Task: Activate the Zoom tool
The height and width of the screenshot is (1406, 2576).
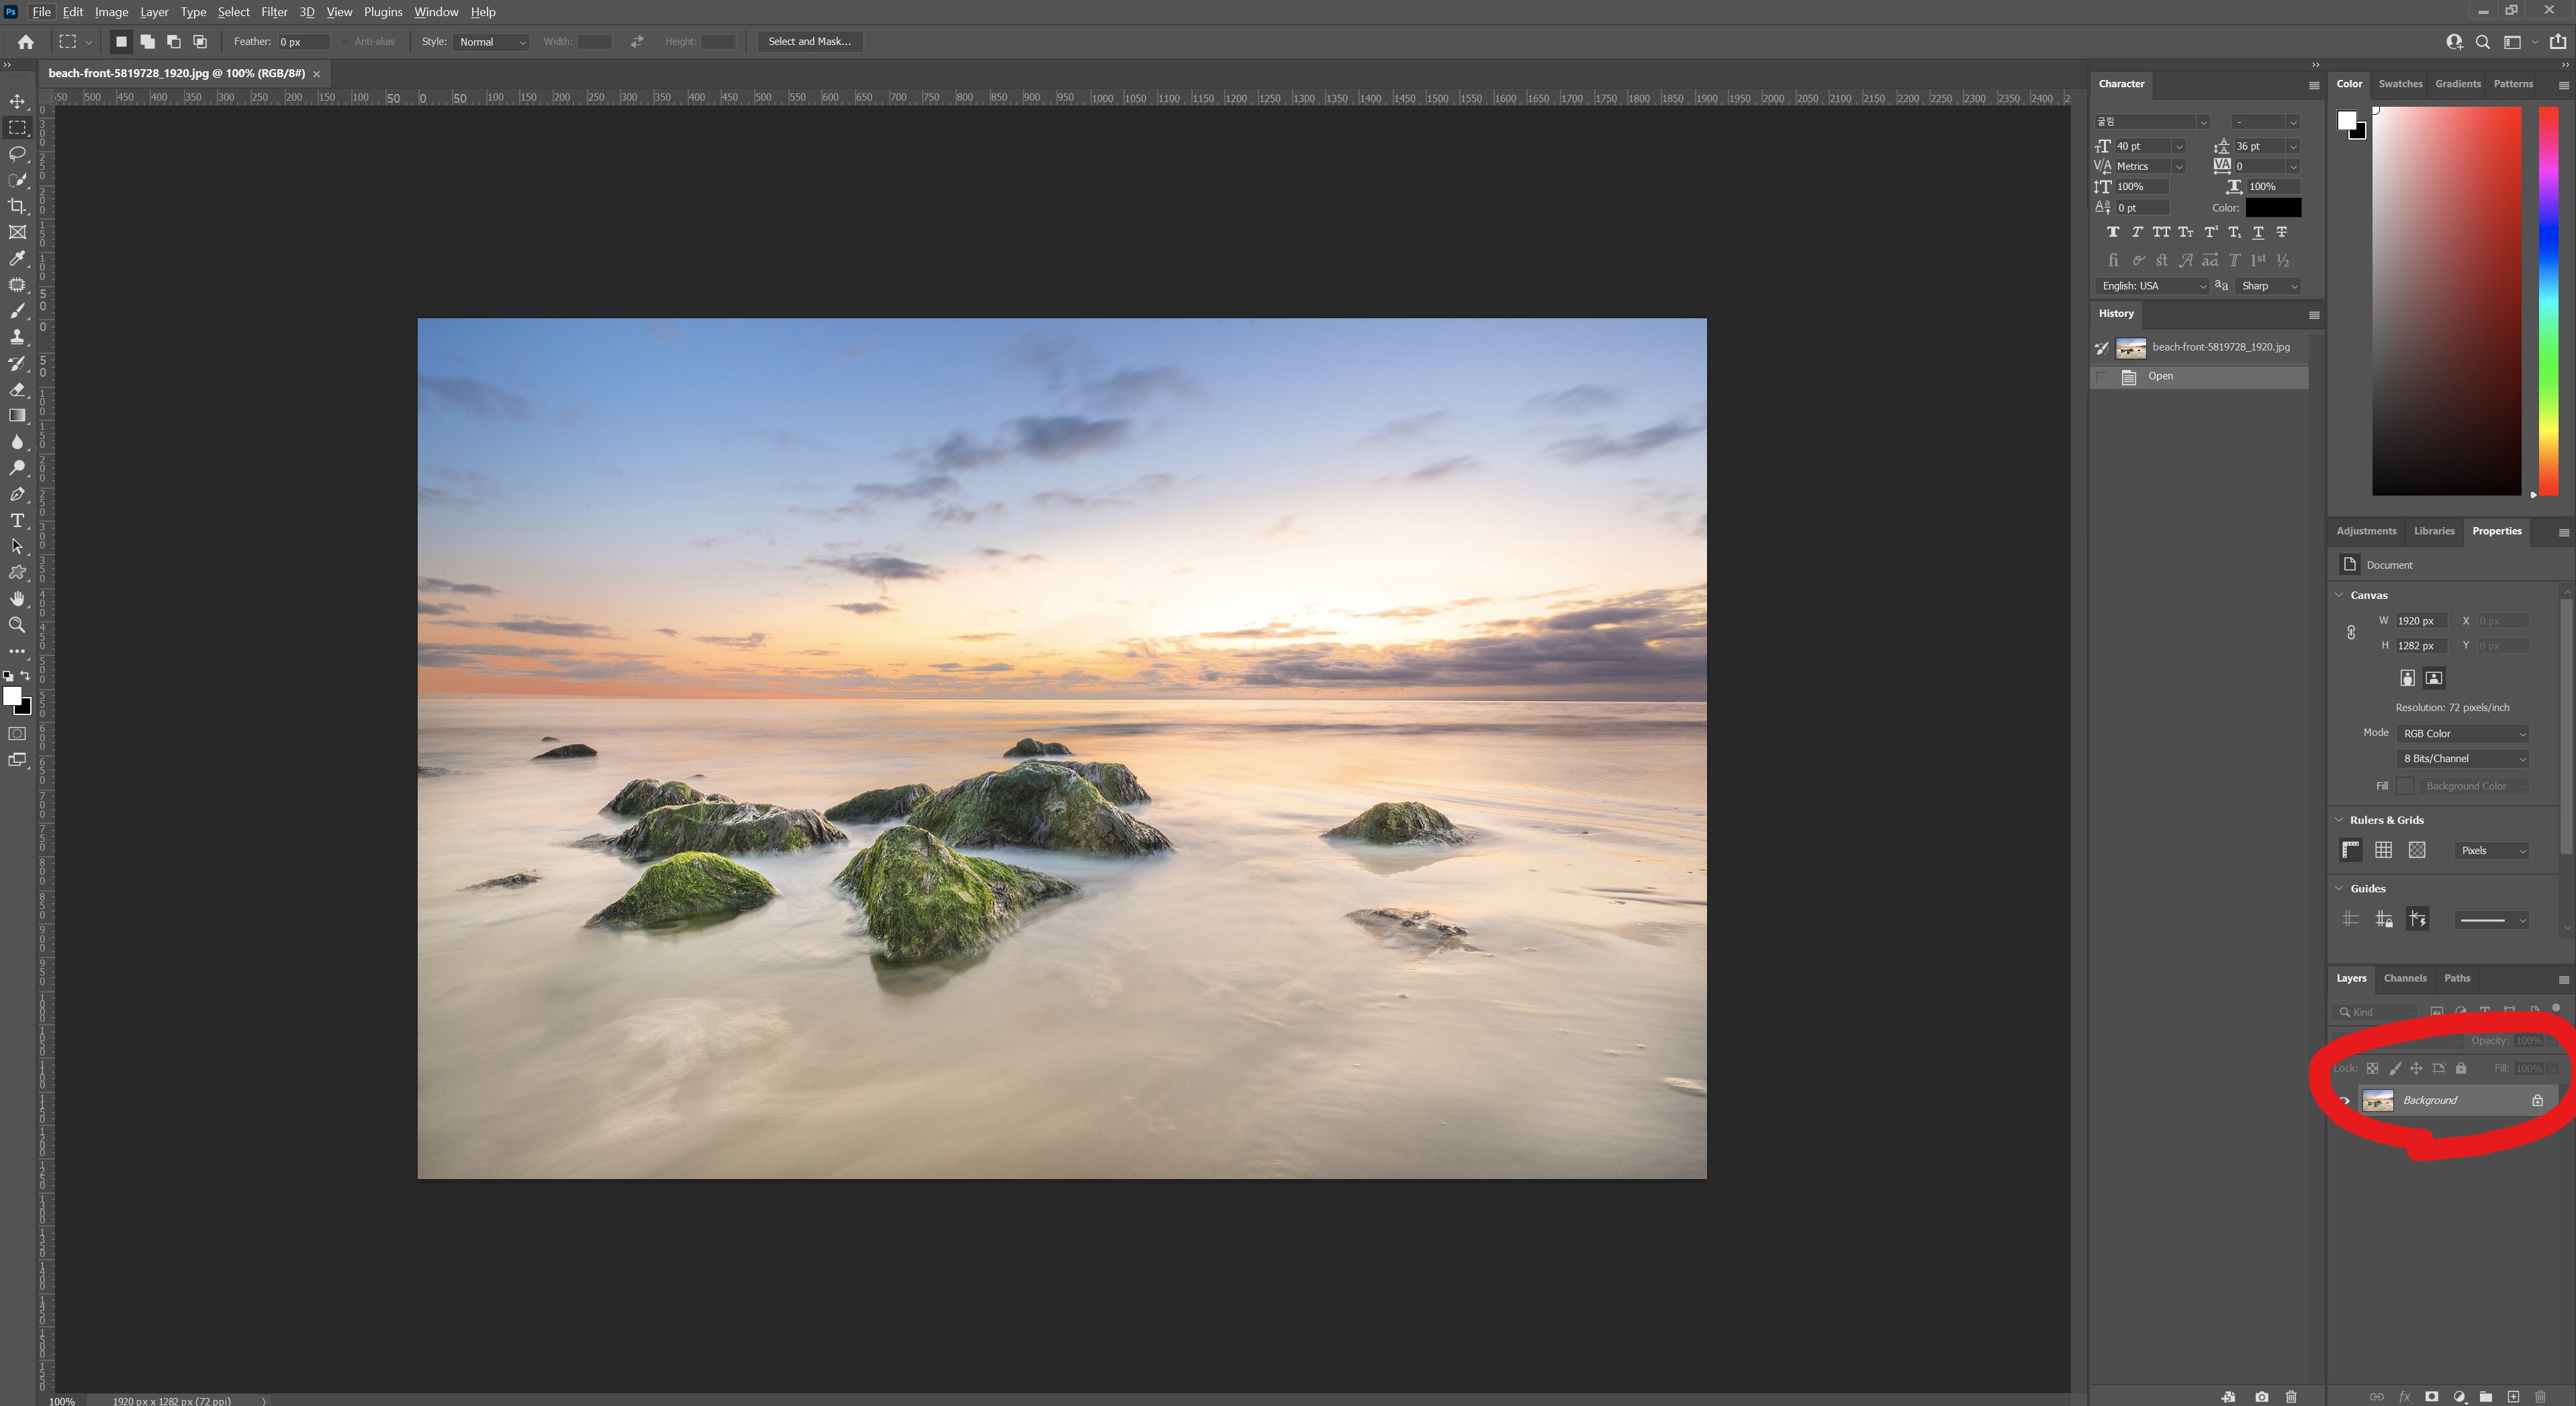Action: click(x=17, y=625)
